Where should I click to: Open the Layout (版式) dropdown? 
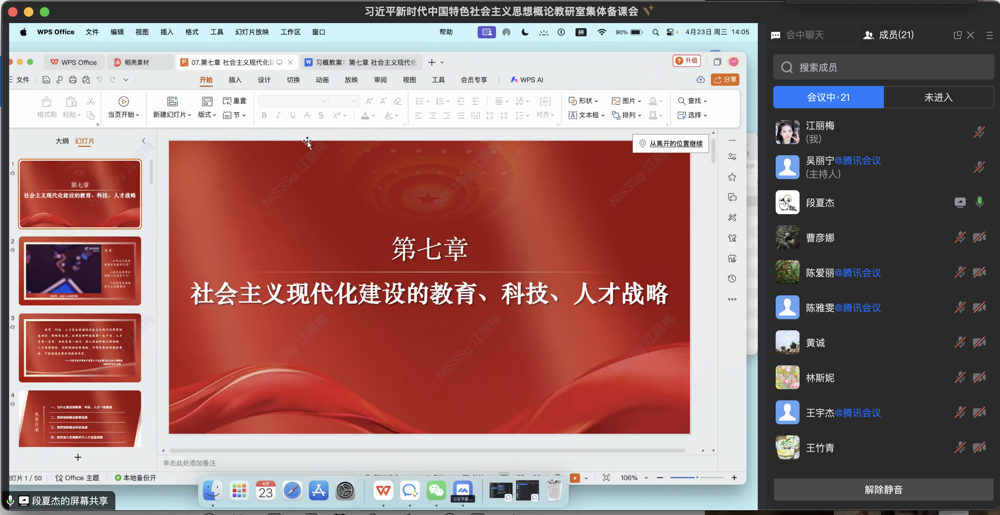tap(207, 115)
